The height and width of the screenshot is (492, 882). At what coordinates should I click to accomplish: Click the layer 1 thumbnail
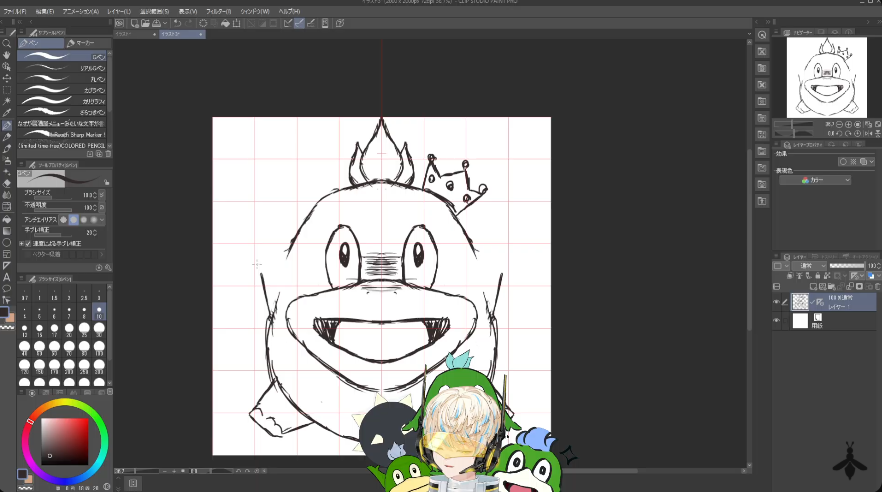click(x=800, y=302)
